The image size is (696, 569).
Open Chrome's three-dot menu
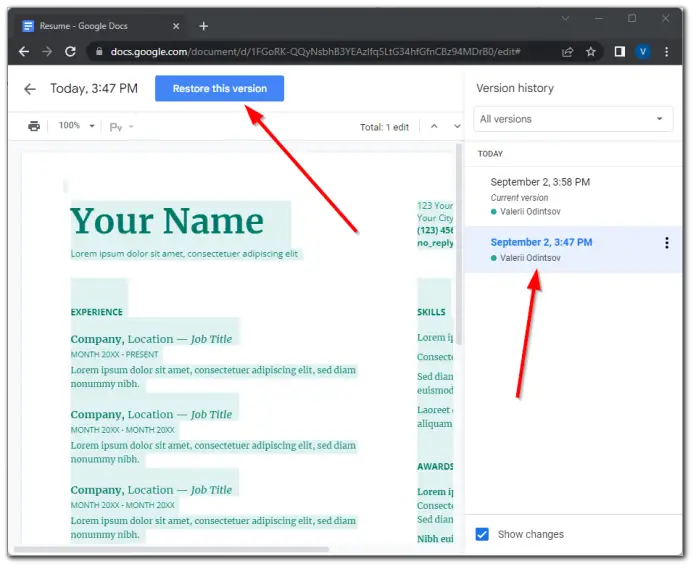[x=666, y=52]
